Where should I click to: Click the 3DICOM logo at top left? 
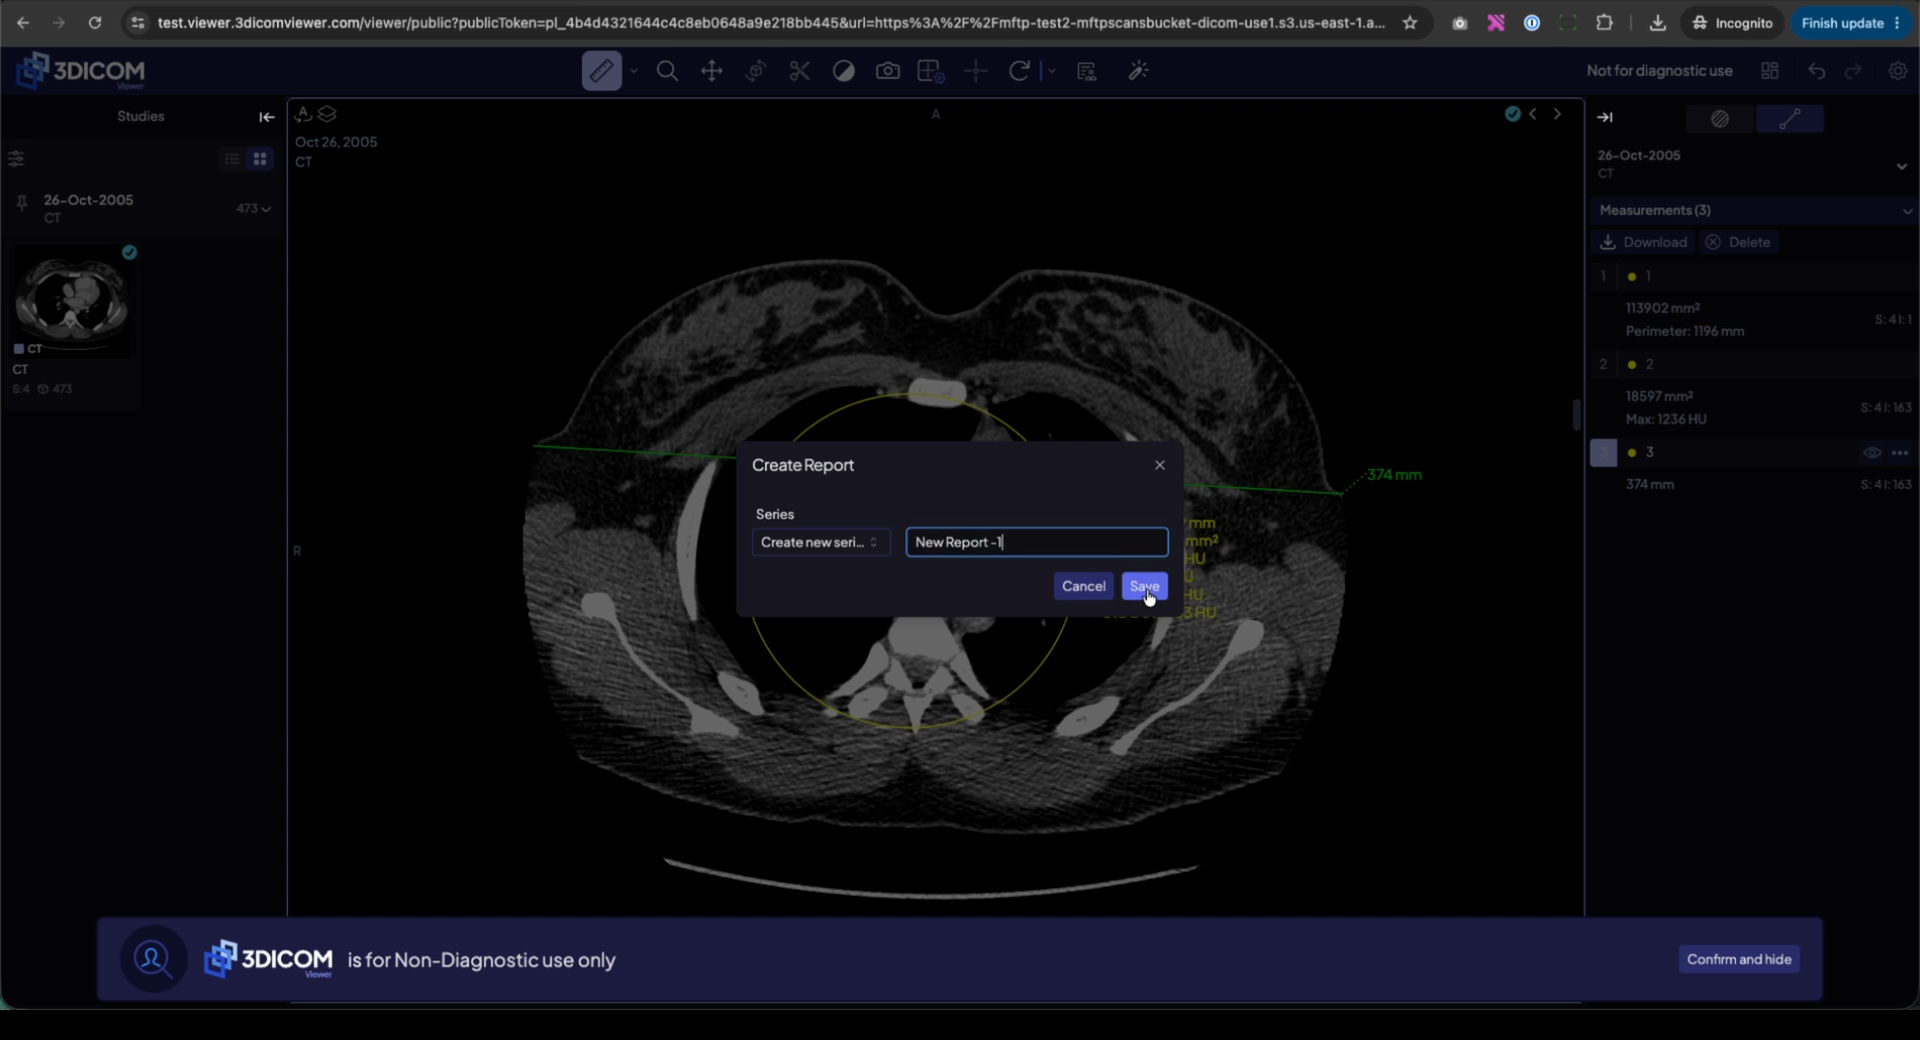82,71
